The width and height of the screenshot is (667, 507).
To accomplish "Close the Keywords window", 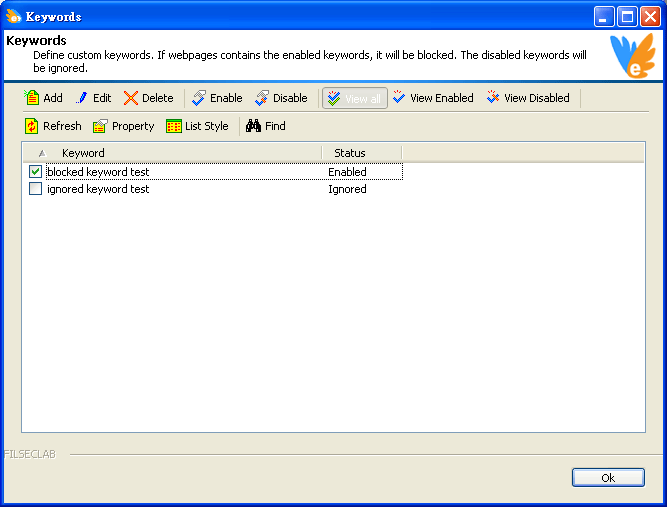I will [649, 16].
